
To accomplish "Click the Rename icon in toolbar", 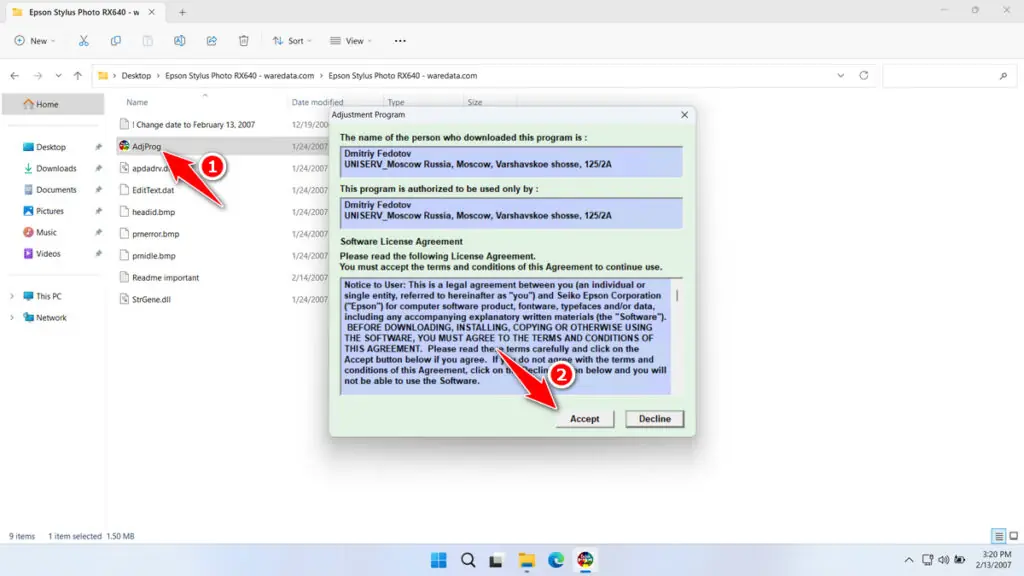I will click(x=180, y=41).
